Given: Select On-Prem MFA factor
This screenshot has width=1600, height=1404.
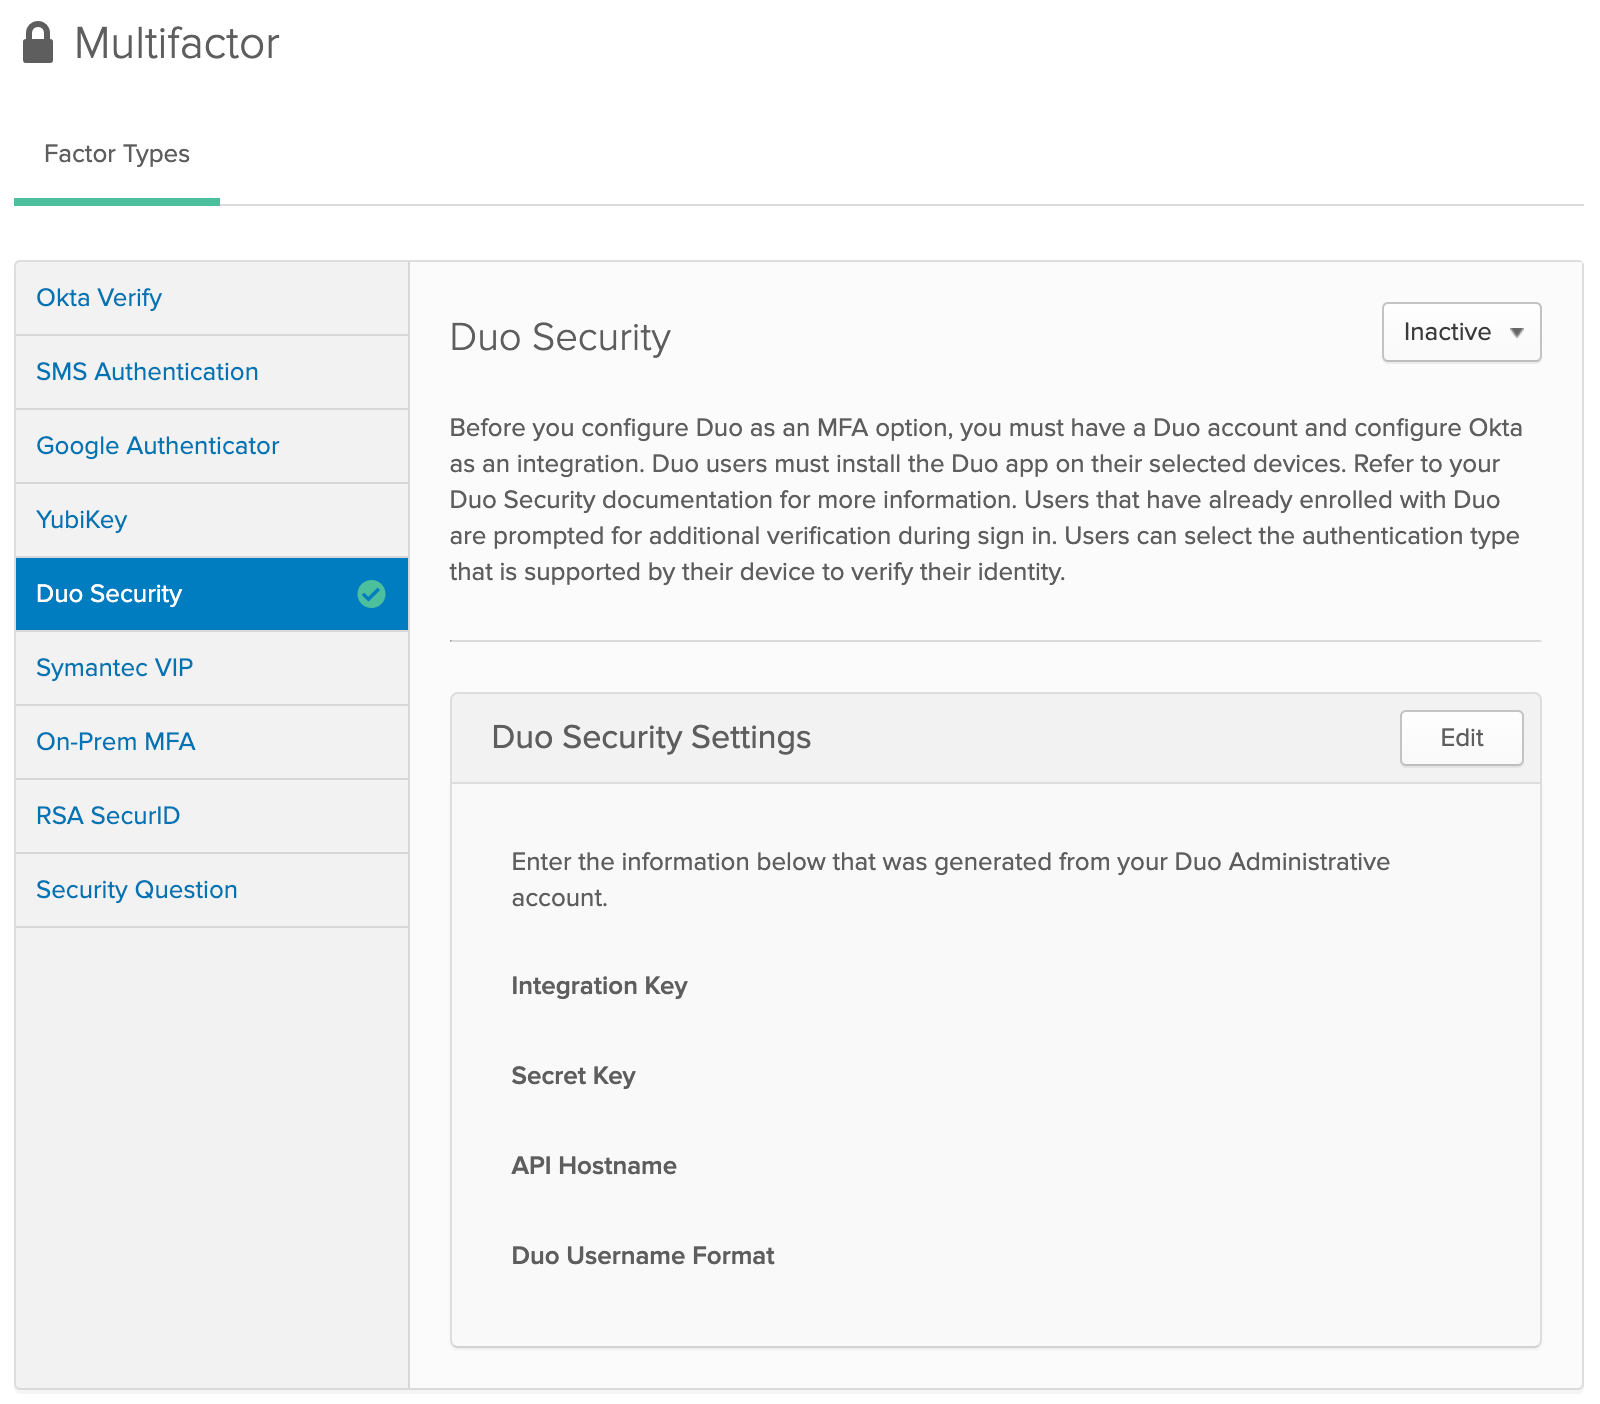Looking at the screenshot, I should [114, 741].
